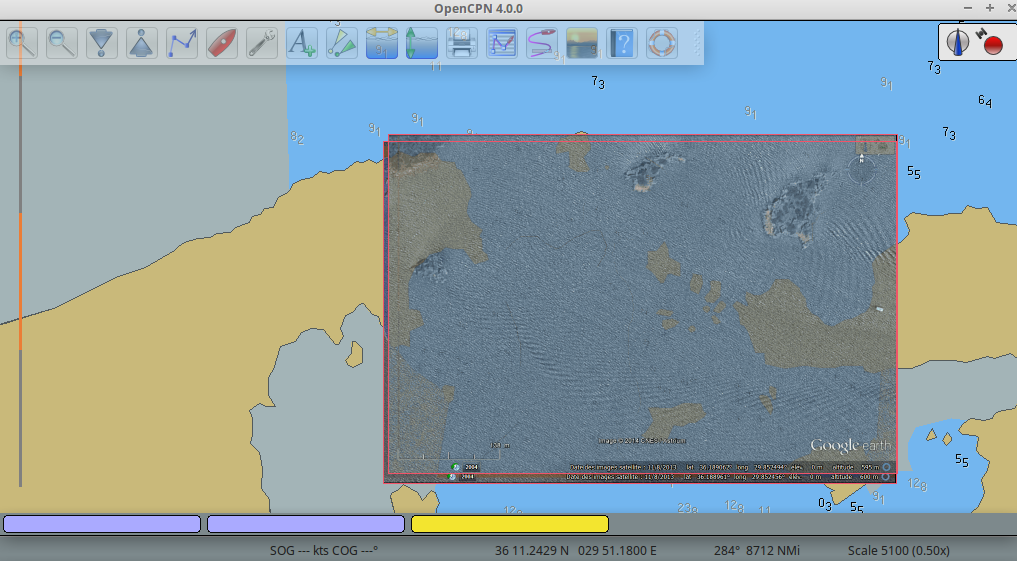This screenshot has height=561, width=1017.
Task: Toggle AIS targets display
Action: pos(342,43)
